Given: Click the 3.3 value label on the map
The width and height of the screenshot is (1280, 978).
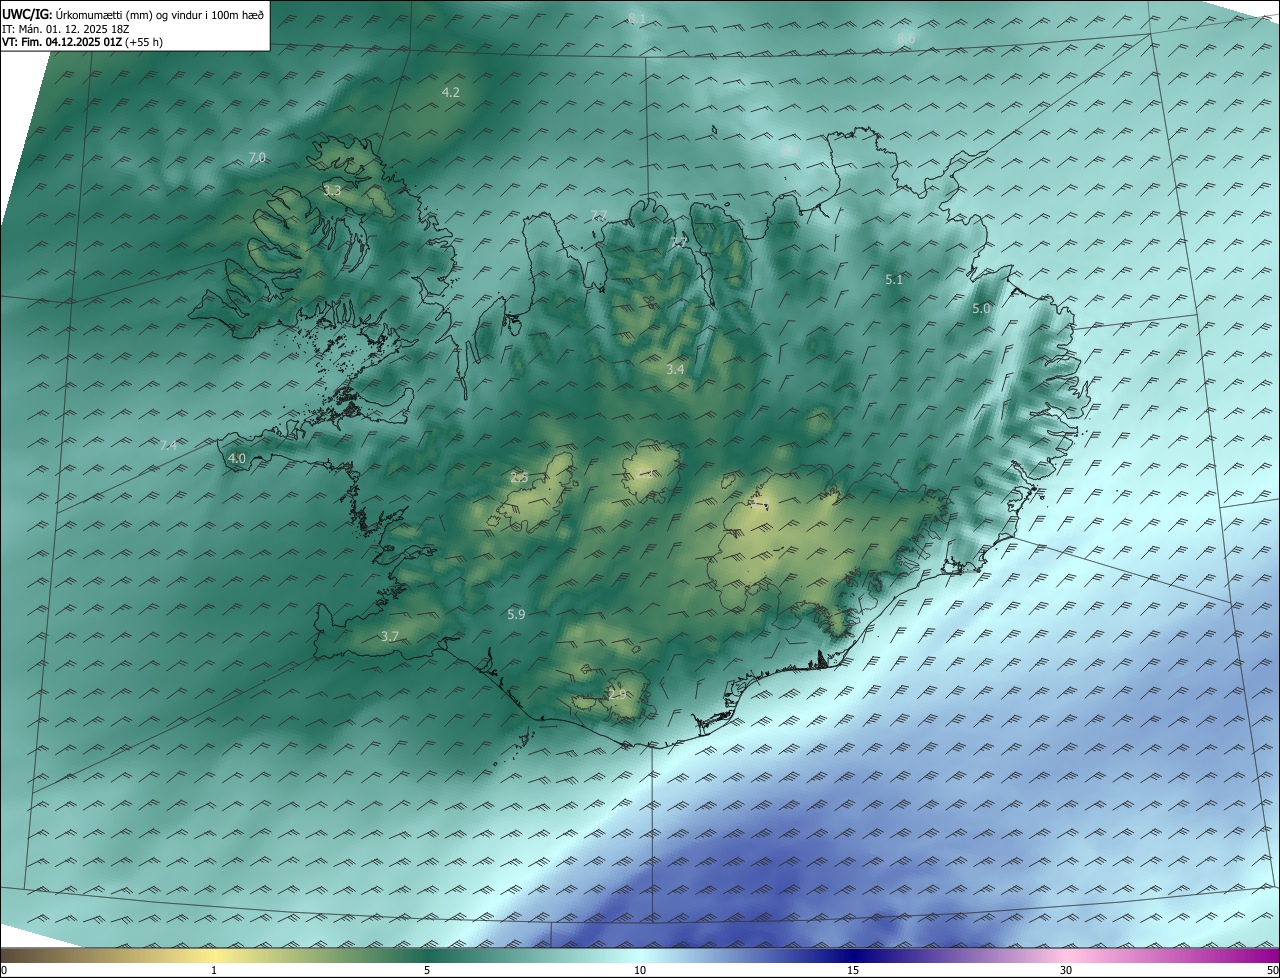Looking at the screenshot, I should (x=332, y=190).
